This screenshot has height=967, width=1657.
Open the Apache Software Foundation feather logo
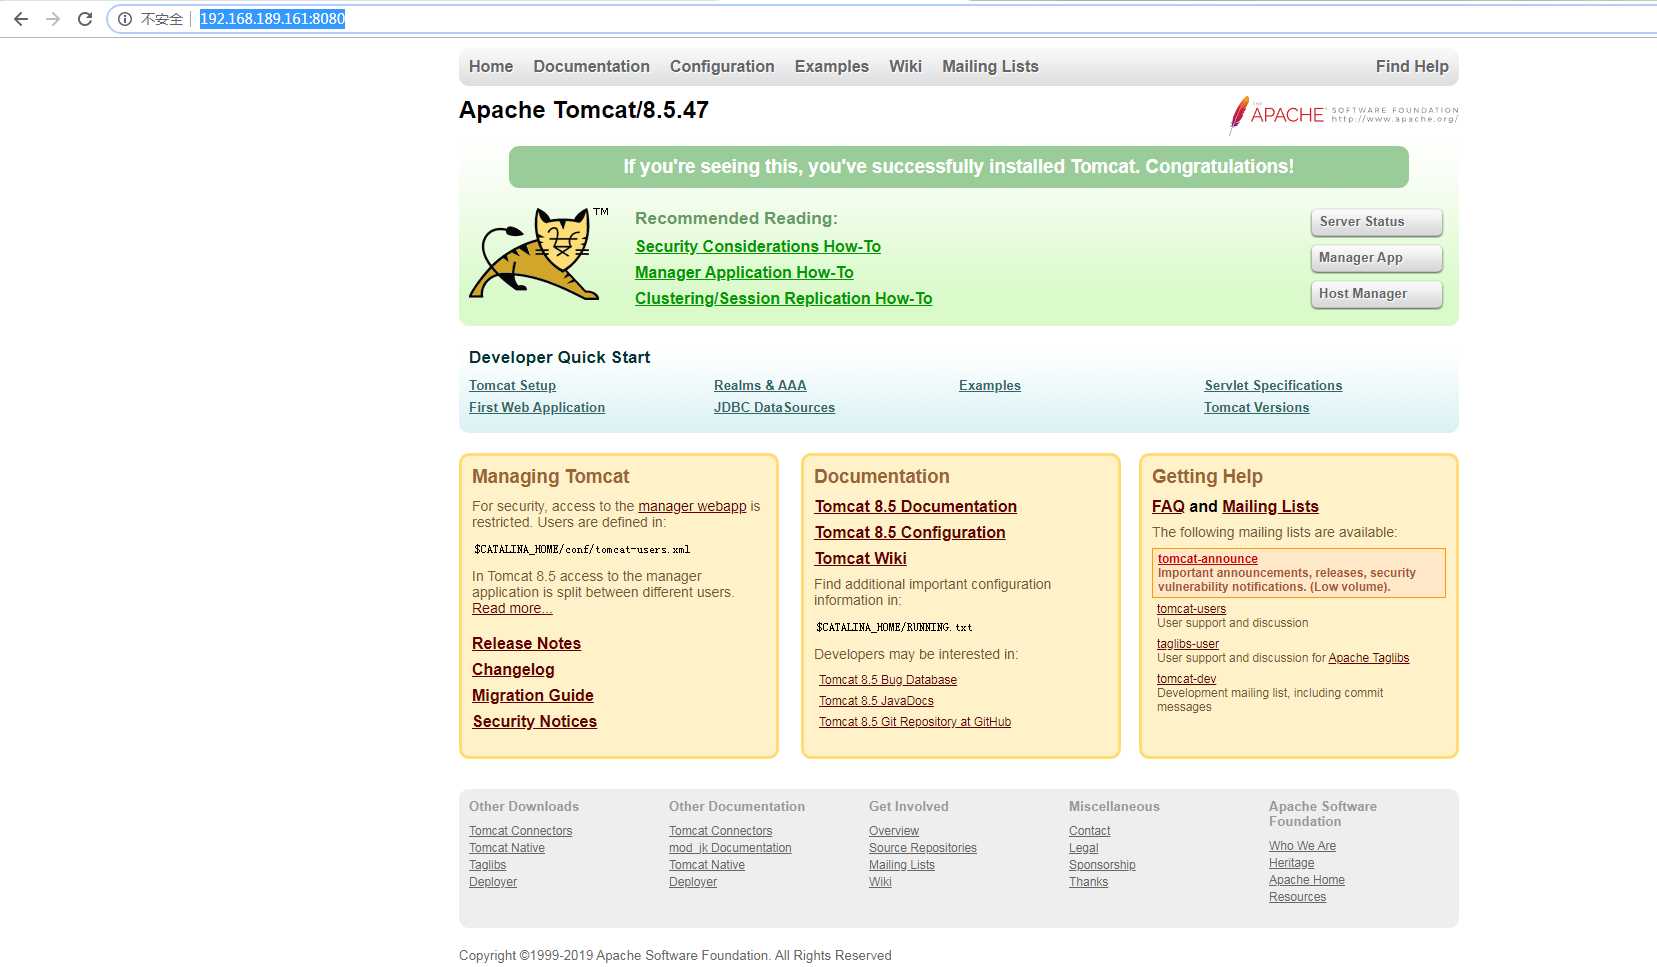tap(1343, 115)
